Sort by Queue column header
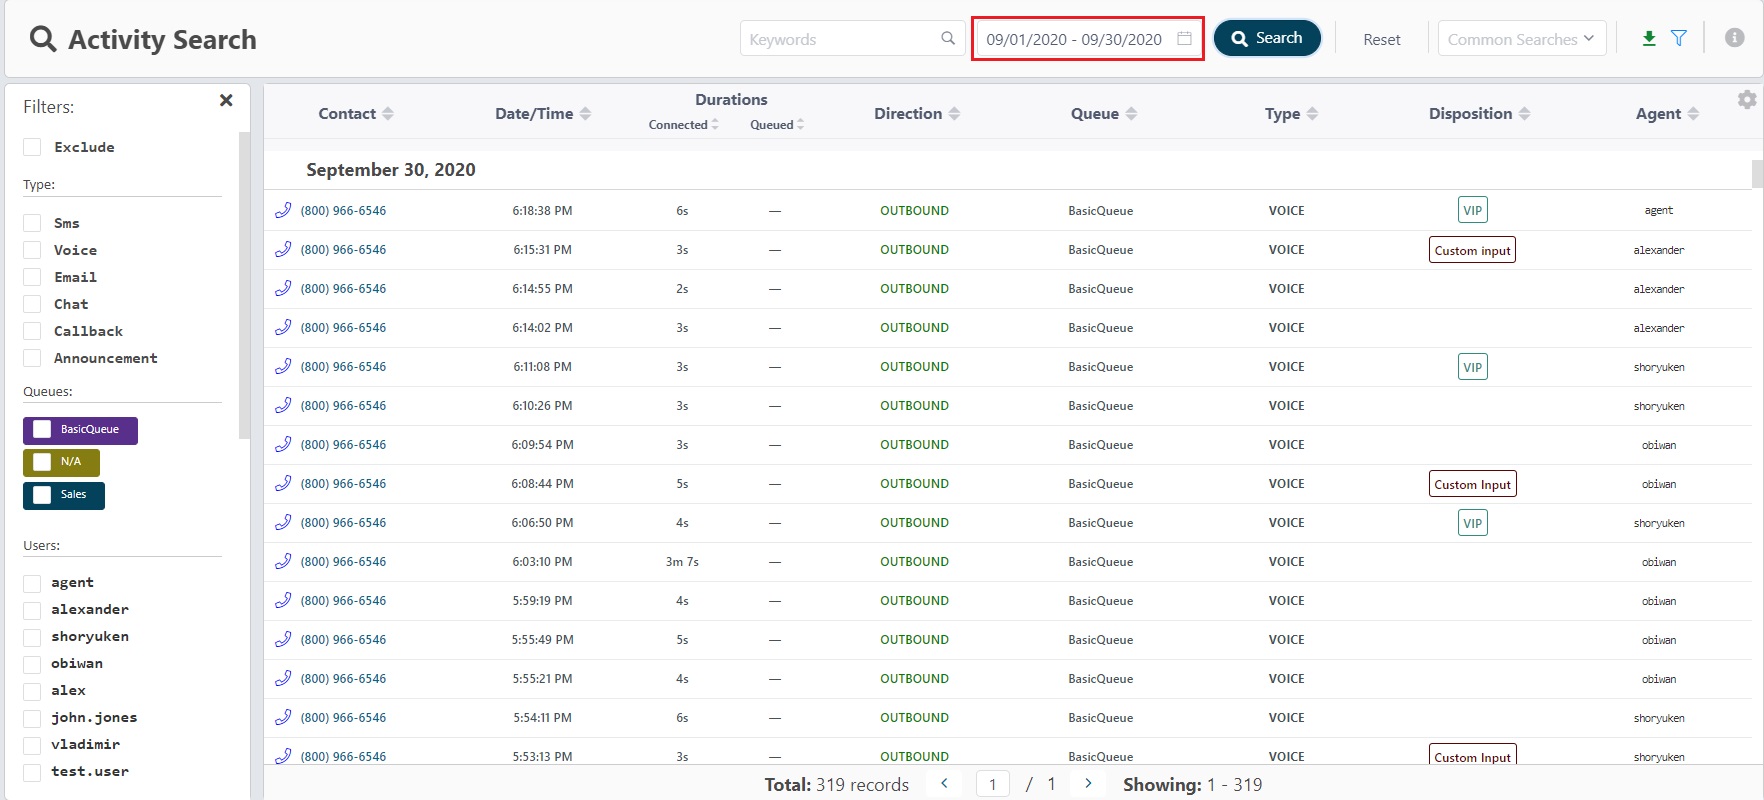1764x800 pixels. (1103, 114)
